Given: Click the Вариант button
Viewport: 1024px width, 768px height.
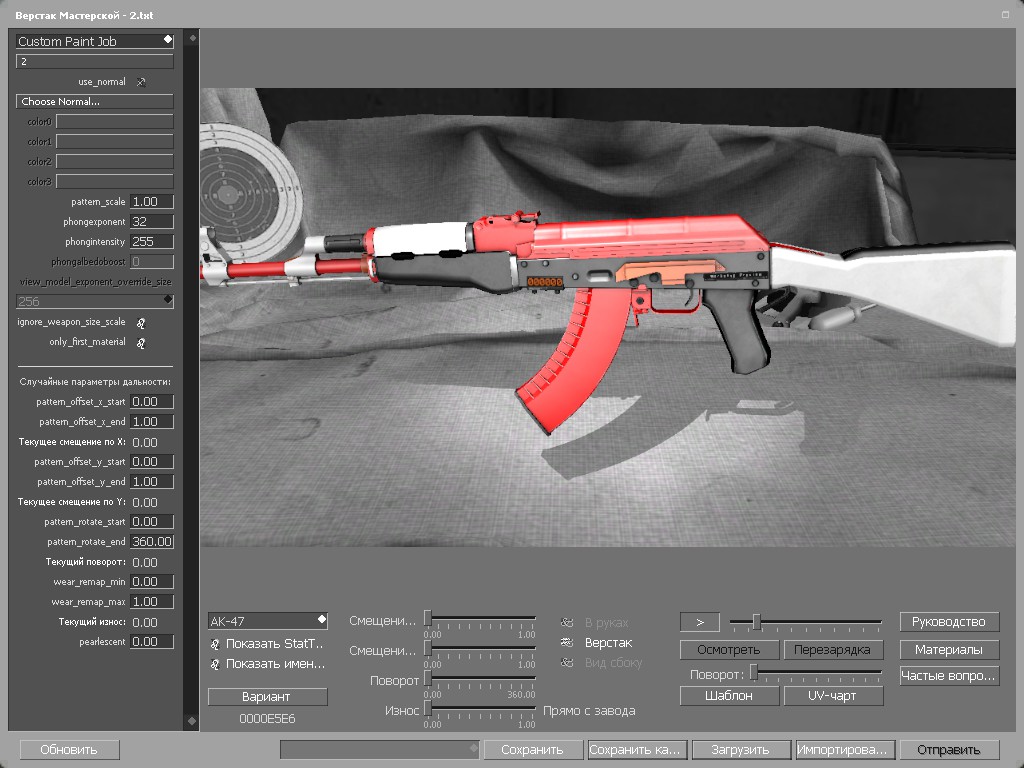Looking at the screenshot, I should coord(268,697).
